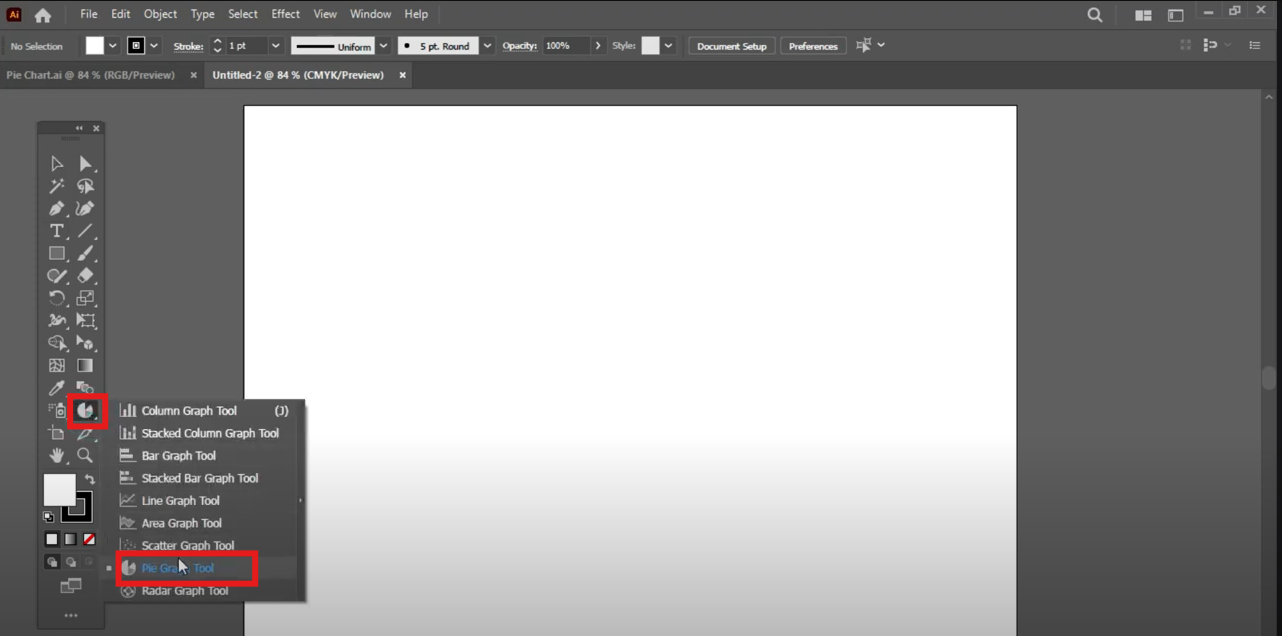Activate the Type tool
The image size is (1282, 636).
57,231
